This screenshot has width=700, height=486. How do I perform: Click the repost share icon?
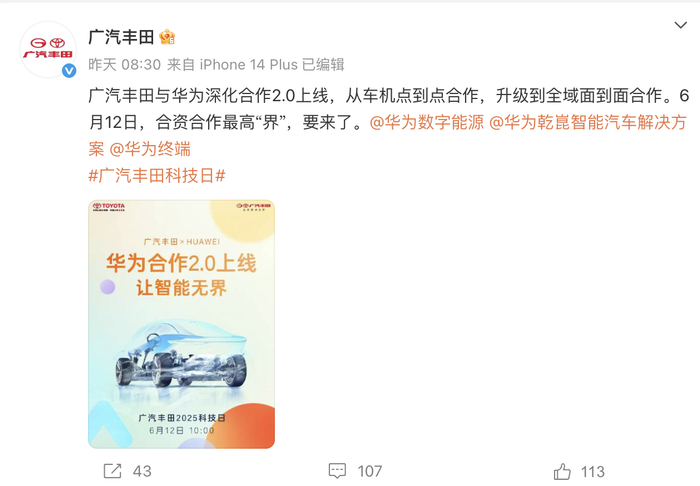(x=112, y=471)
